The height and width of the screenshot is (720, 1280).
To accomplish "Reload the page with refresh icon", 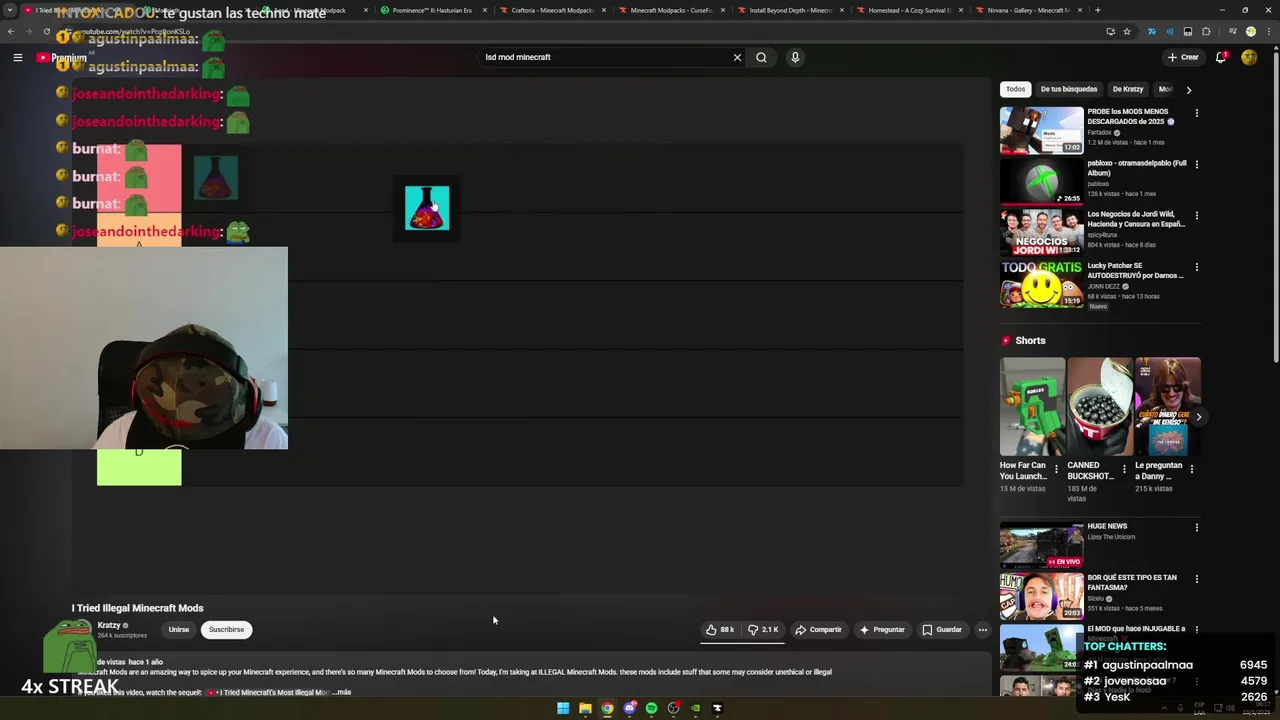I will (46, 31).
